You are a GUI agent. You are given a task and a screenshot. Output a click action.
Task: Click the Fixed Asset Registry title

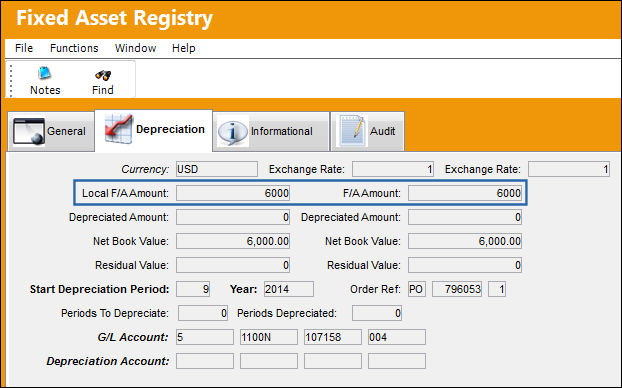[115, 19]
